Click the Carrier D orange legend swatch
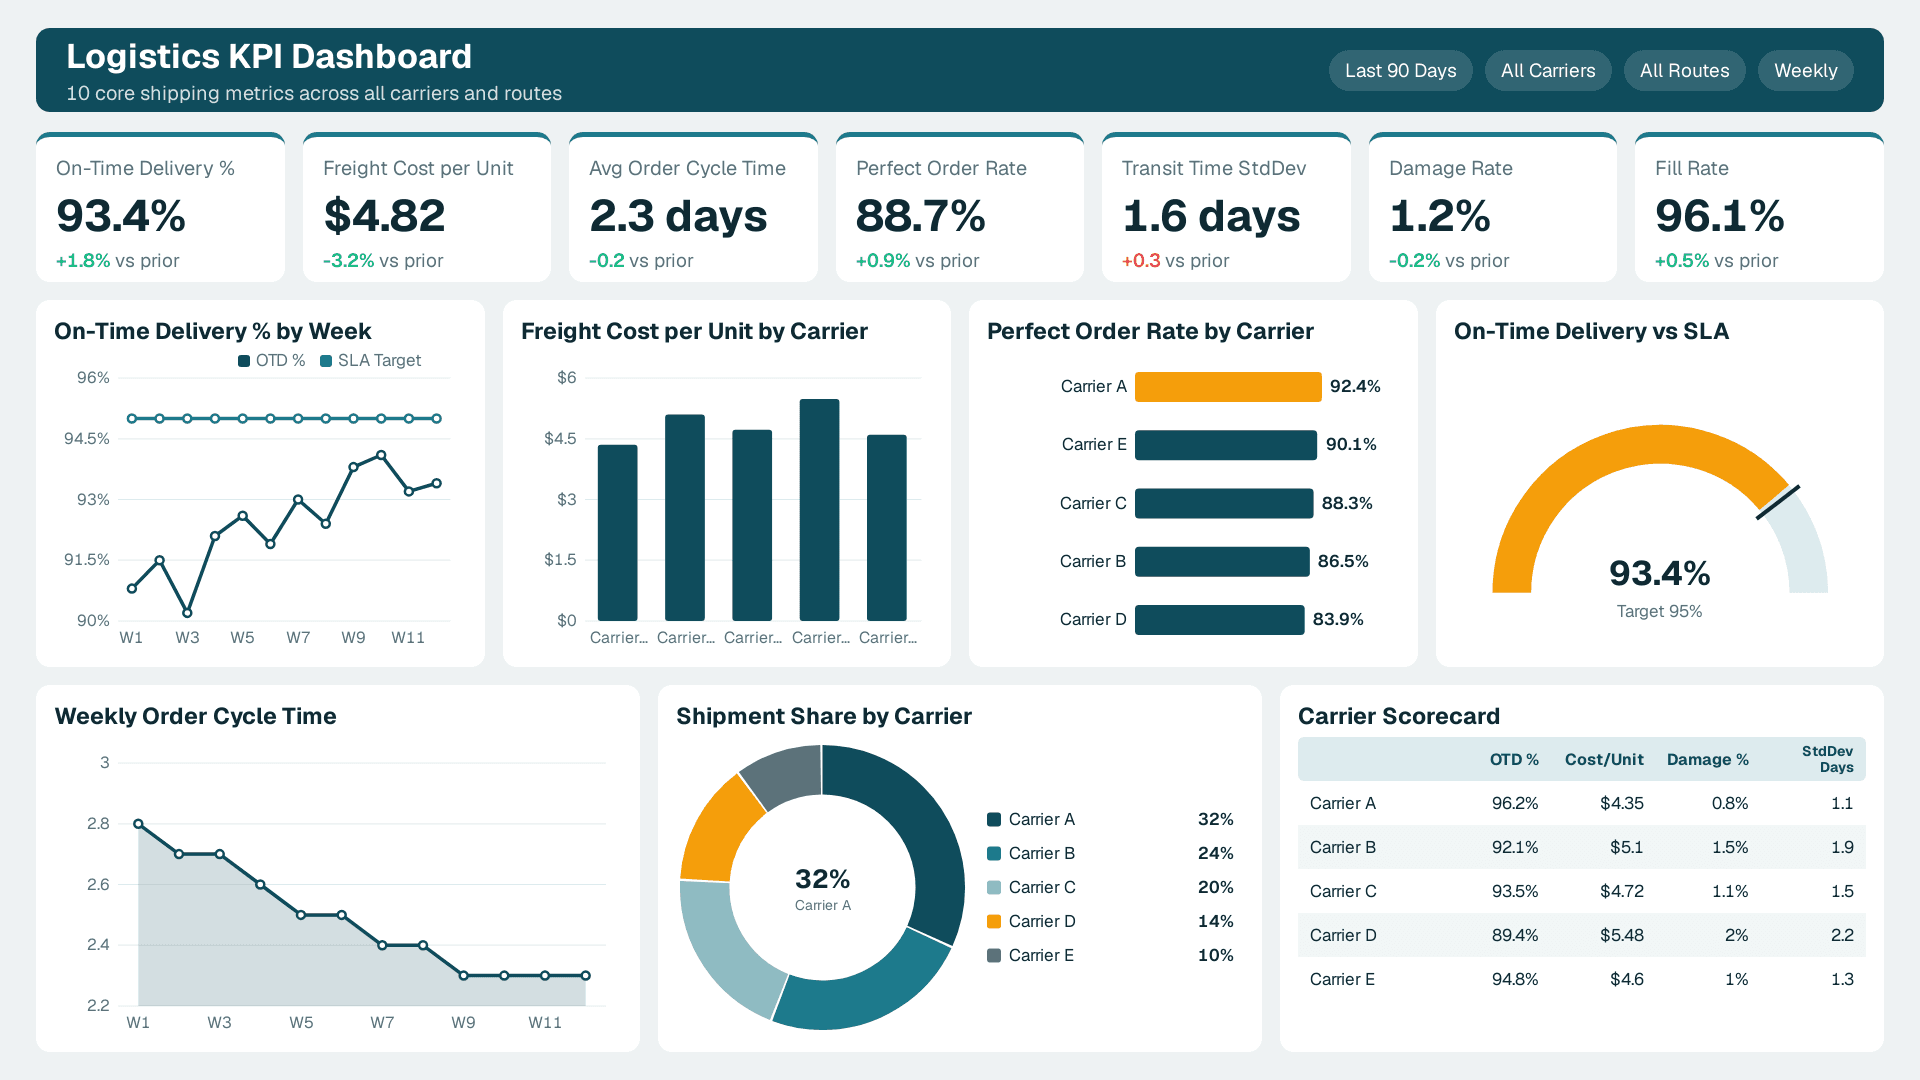1920x1080 pixels. tap(994, 922)
